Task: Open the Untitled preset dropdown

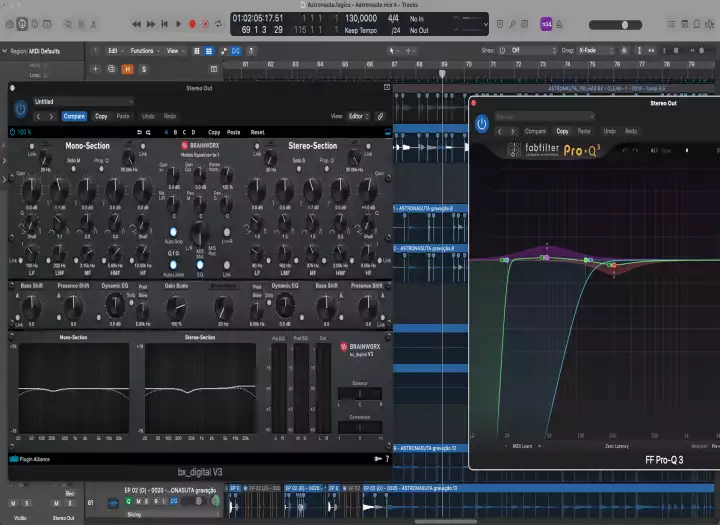Action: point(83,102)
